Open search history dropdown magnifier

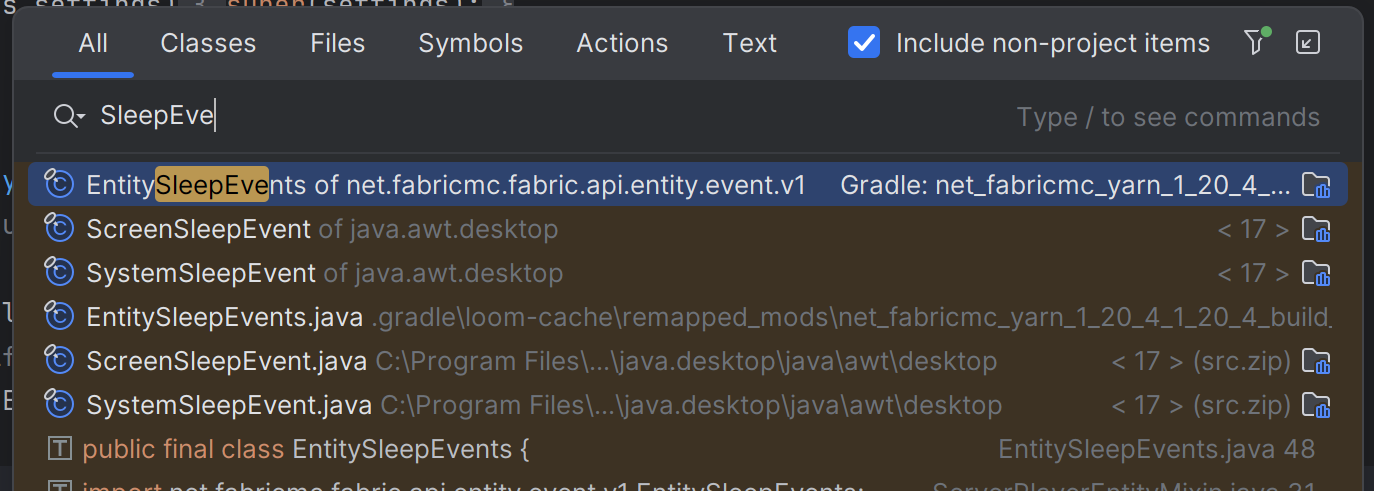tap(69, 117)
